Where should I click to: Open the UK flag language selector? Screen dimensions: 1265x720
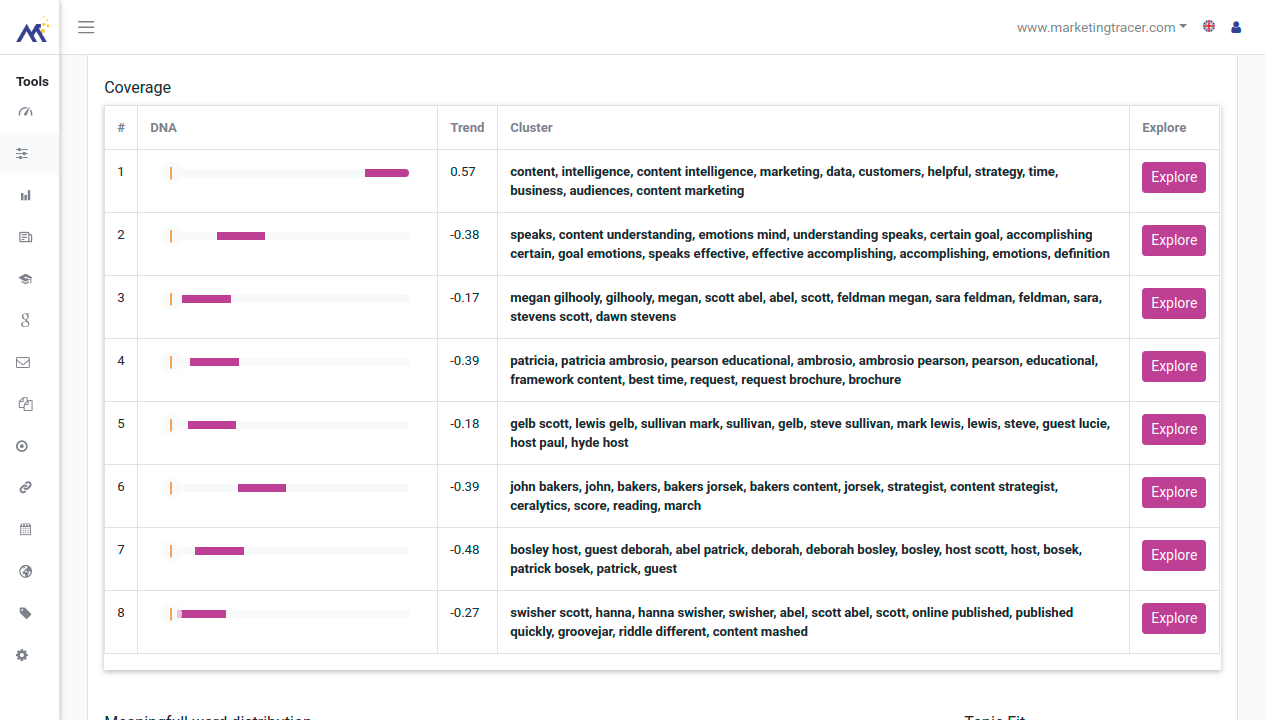click(1209, 27)
